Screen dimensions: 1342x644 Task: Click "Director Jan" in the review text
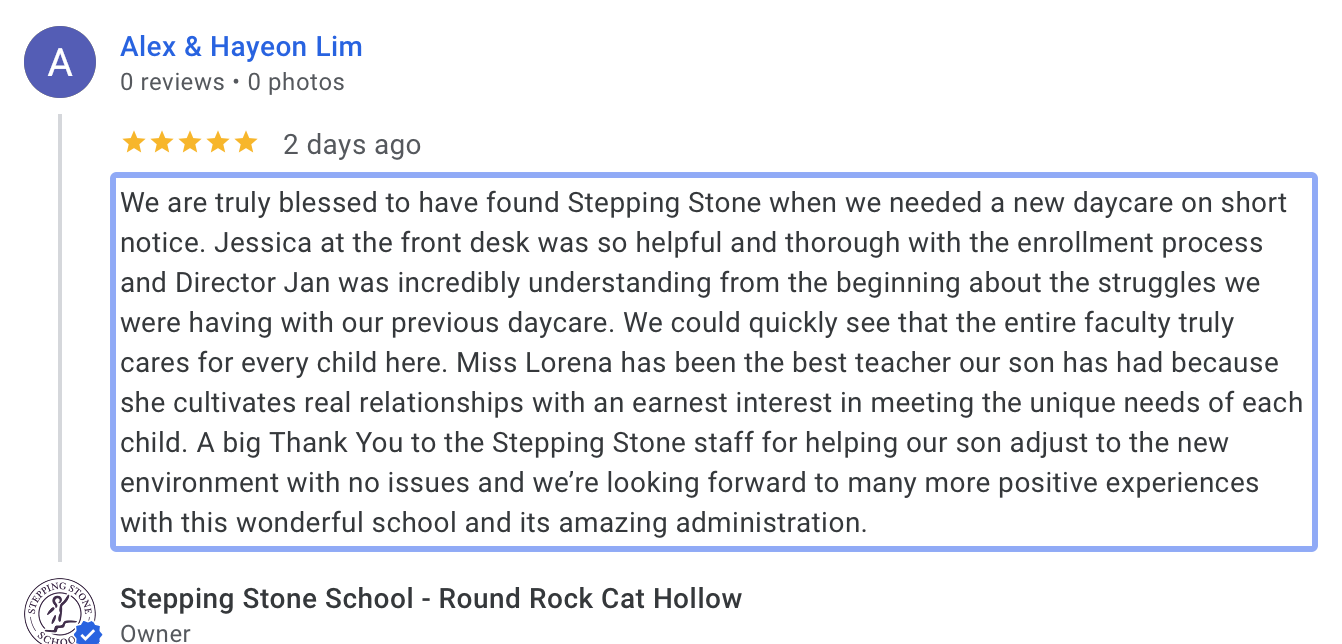[x=239, y=283]
